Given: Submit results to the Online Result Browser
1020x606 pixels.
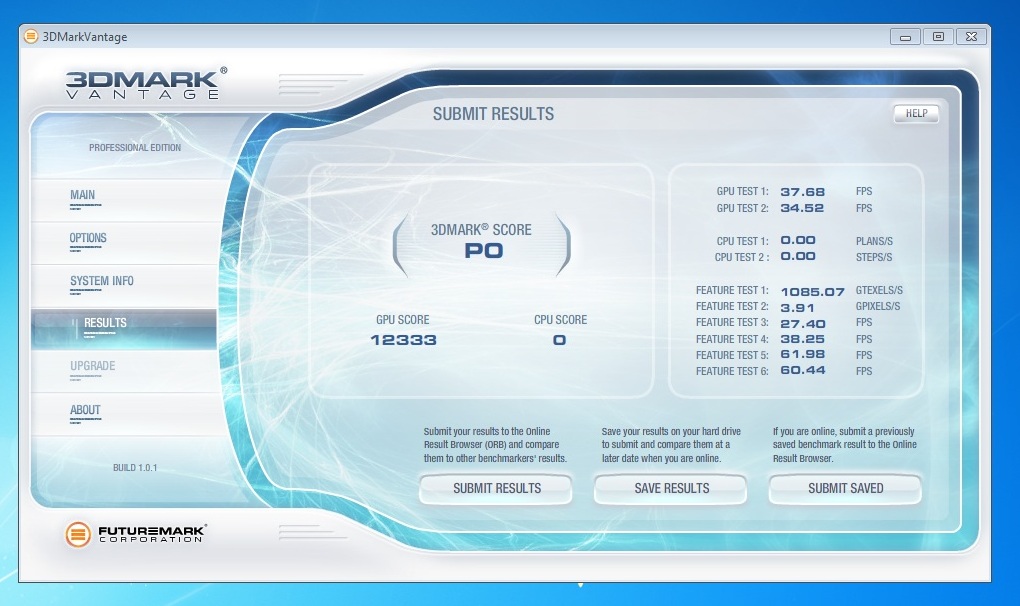Looking at the screenshot, I should coord(496,488).
